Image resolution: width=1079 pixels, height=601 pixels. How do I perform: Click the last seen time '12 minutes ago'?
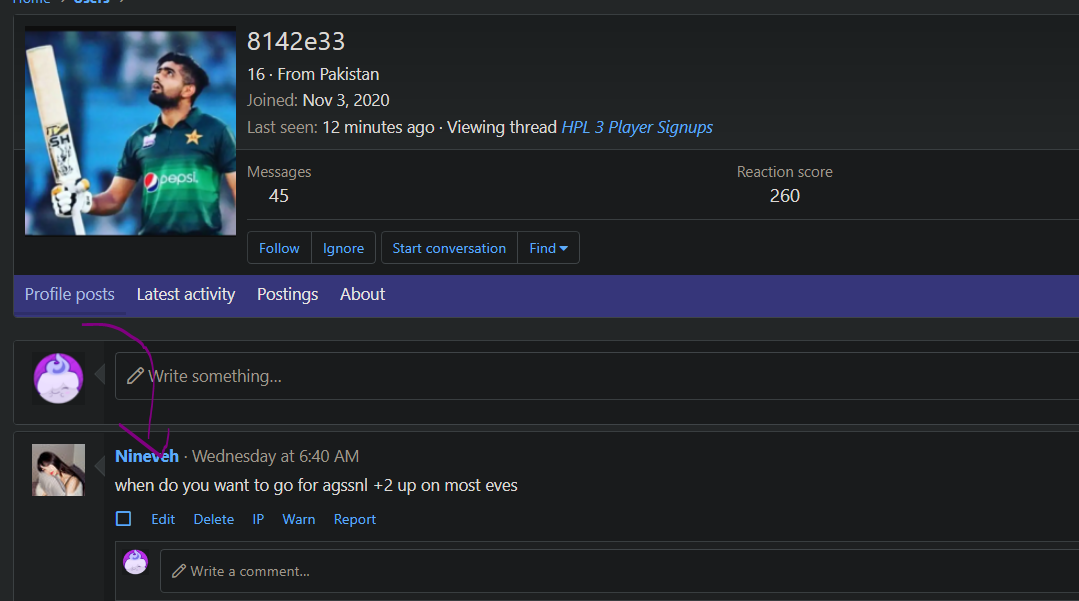tap(378, 127)
